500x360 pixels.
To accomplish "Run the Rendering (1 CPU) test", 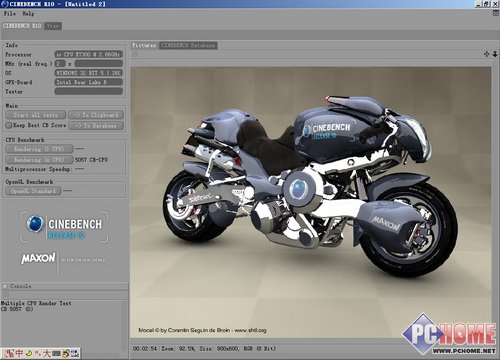I will [39, 149].
